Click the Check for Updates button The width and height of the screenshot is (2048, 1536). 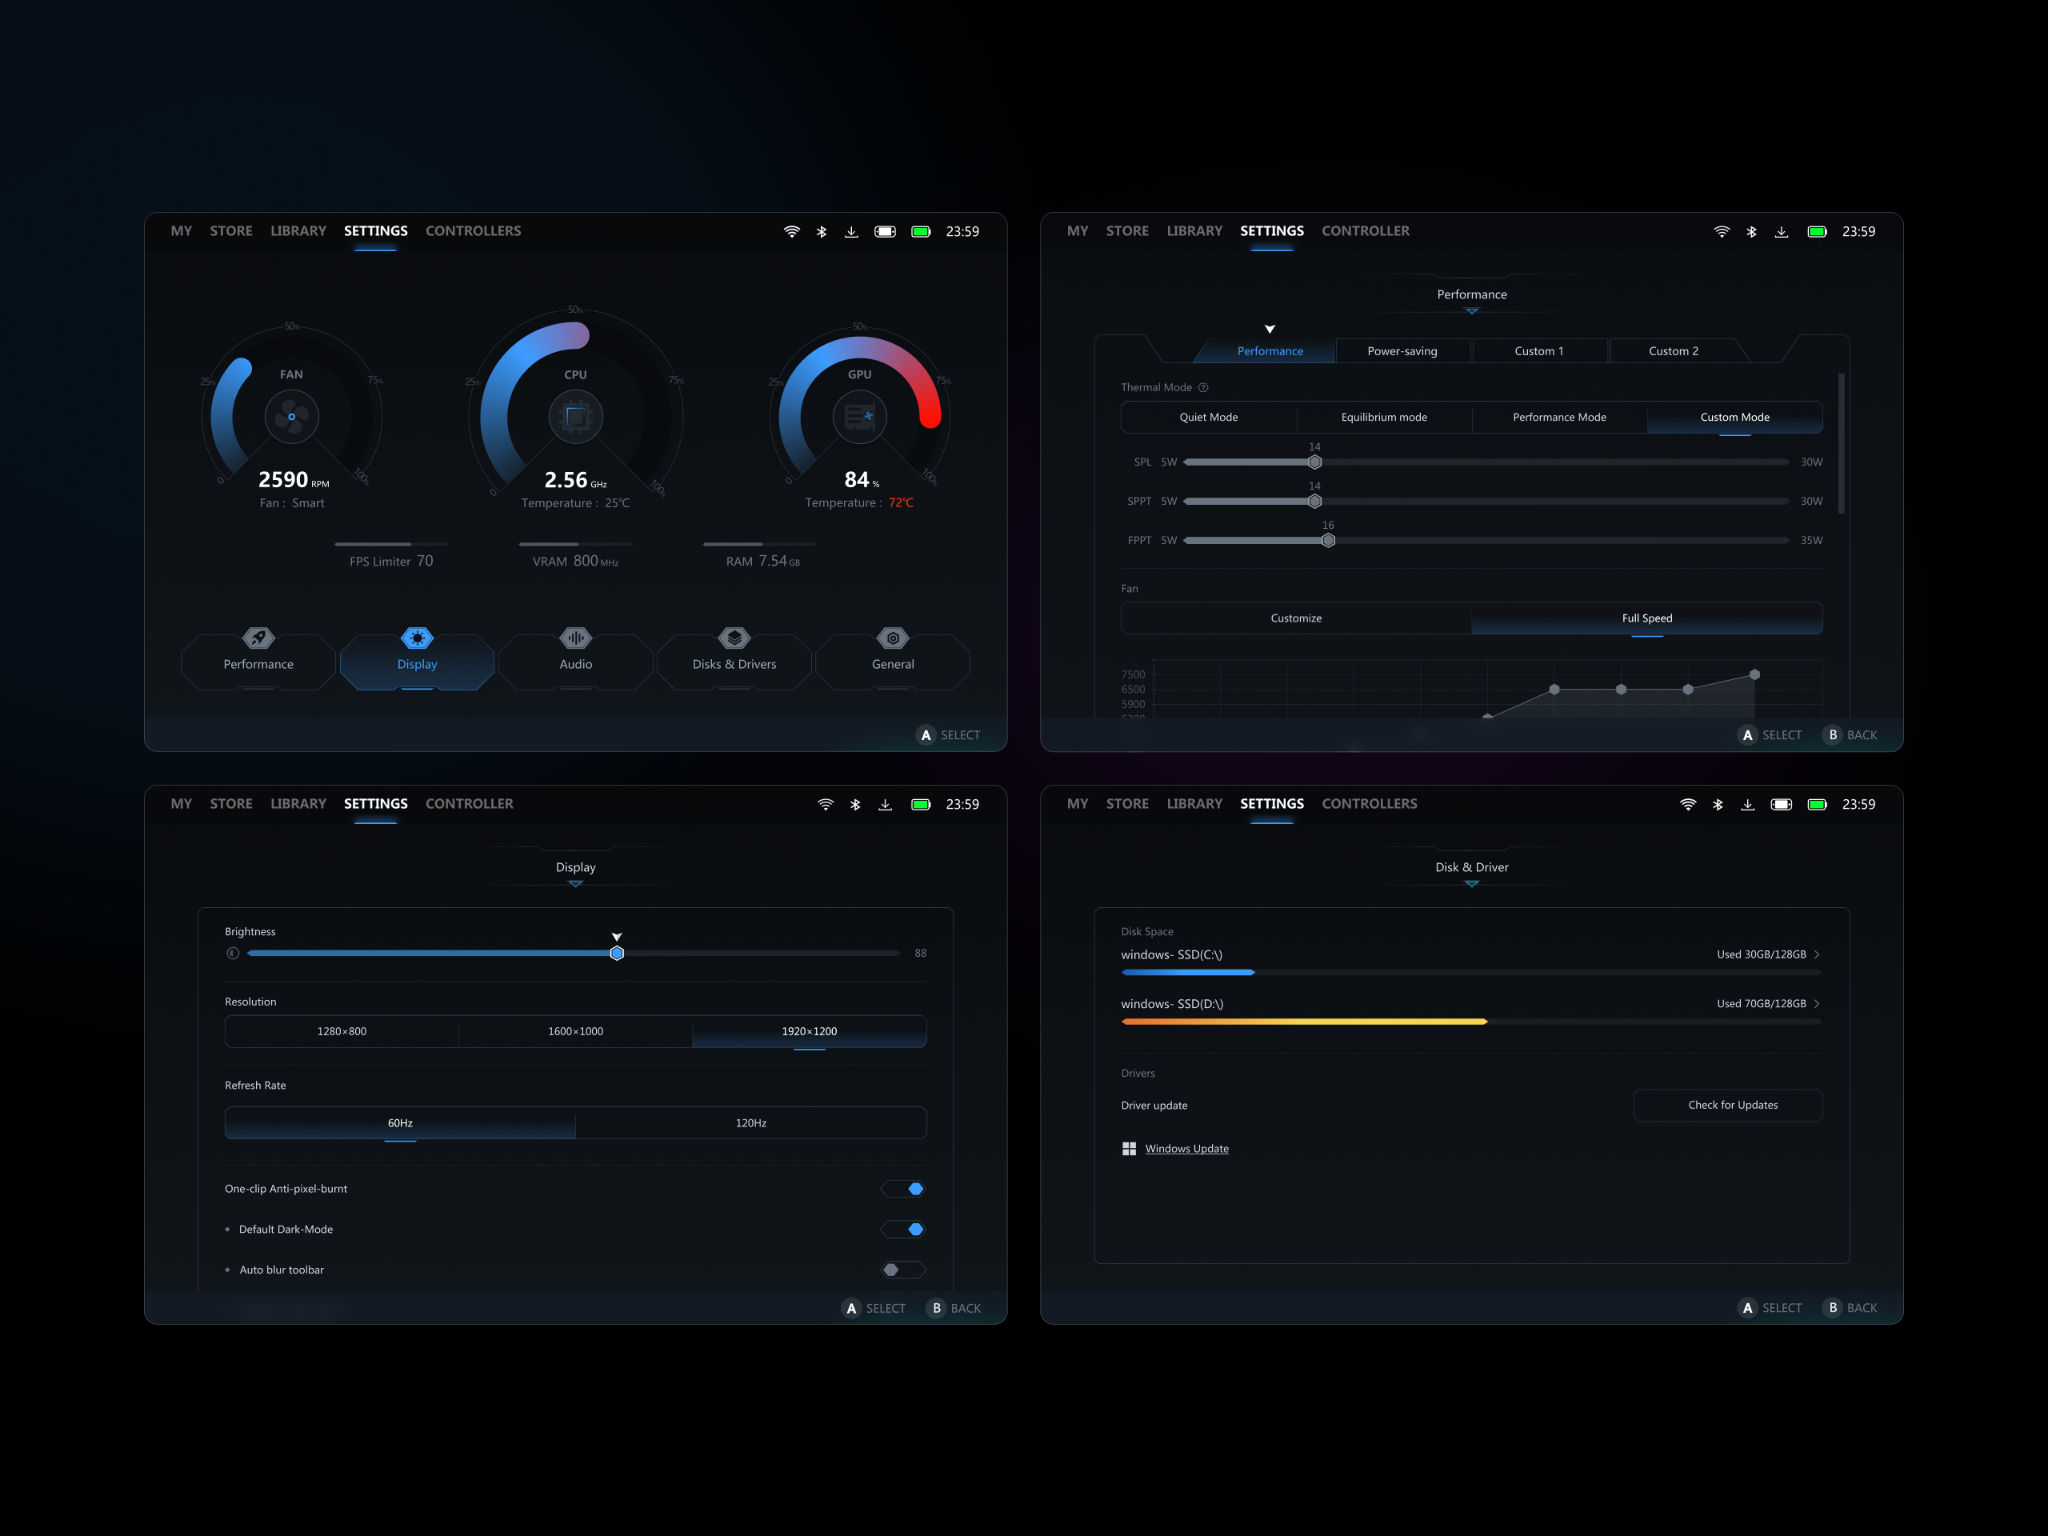pos(1727,1104)
